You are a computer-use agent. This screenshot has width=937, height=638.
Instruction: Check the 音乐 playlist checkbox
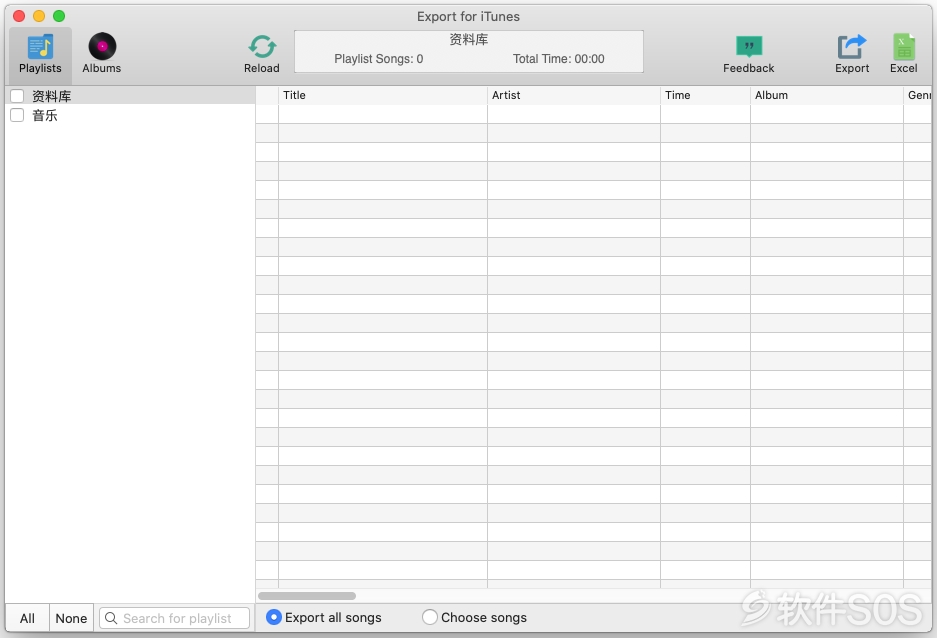[x=17, y=115]
